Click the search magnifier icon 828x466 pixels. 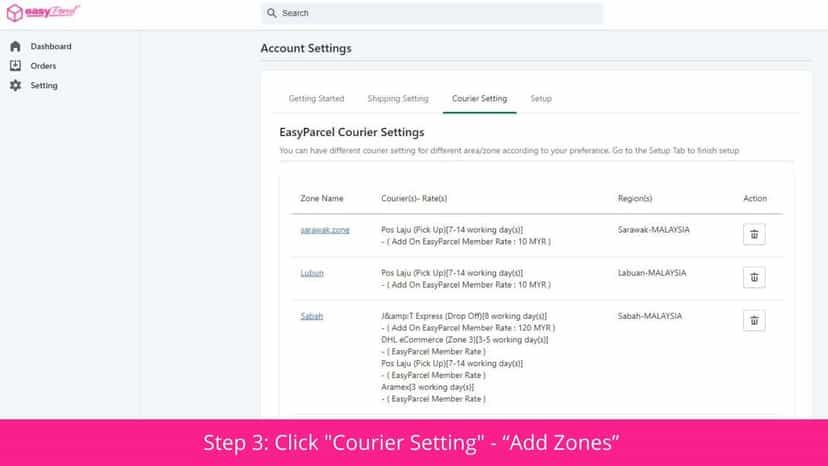271,13
